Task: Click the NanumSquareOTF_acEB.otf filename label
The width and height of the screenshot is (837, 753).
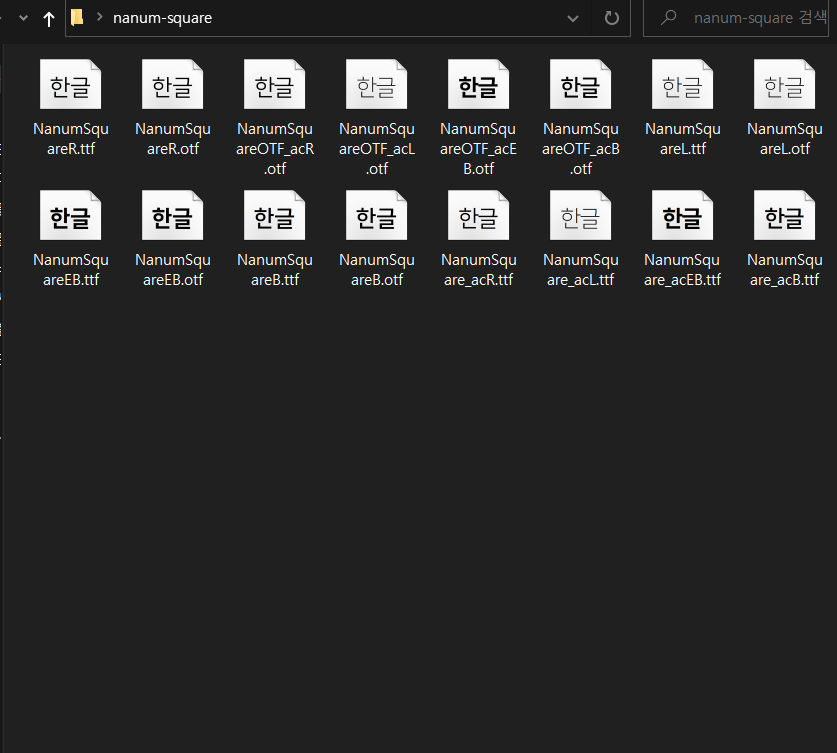Action: [478, 149]
